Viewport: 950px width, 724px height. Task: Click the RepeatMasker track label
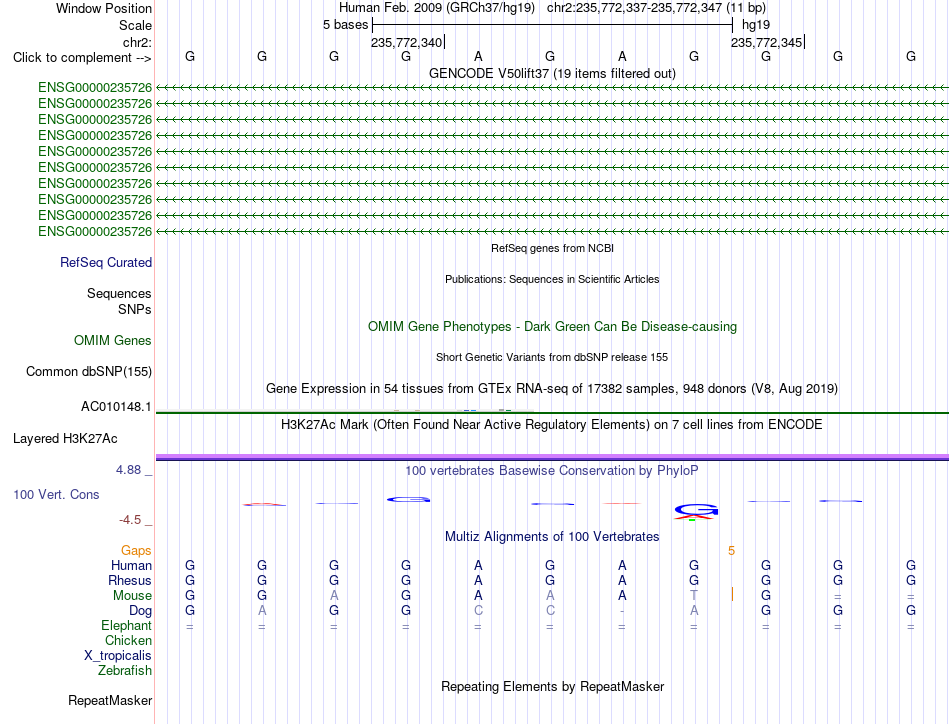[x=110, y=700]
